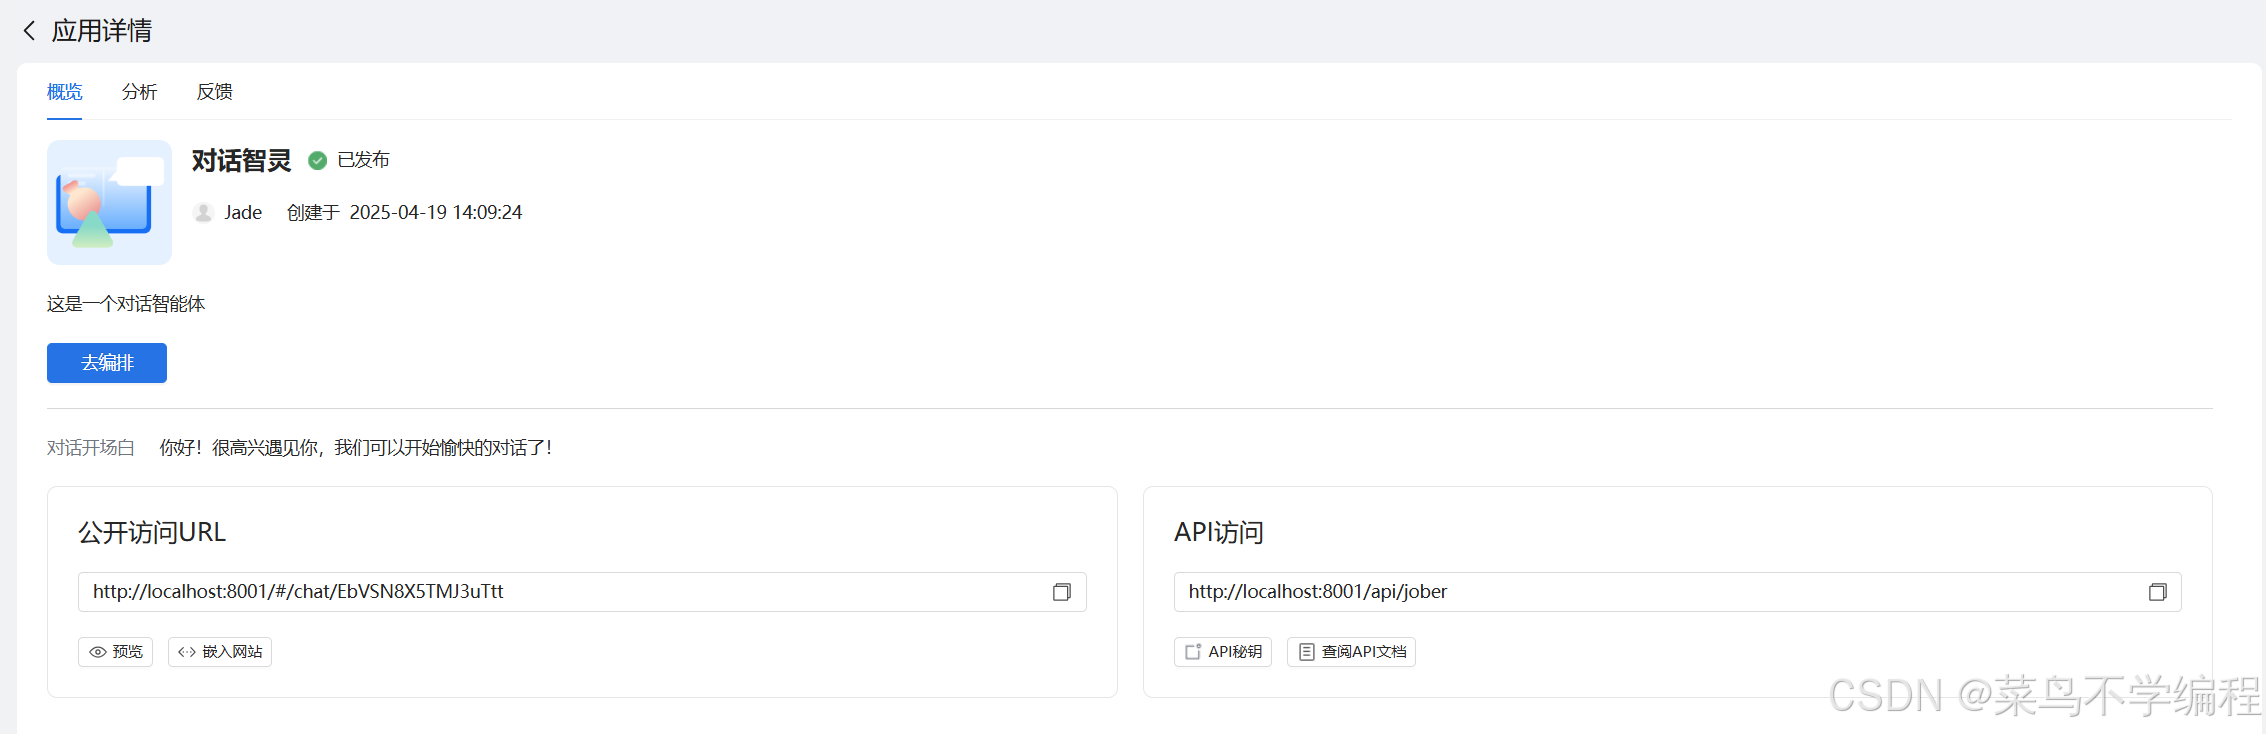Copy the public access URL with its copy icon
Screen dimensions: 2266x734
[1062, 592]
